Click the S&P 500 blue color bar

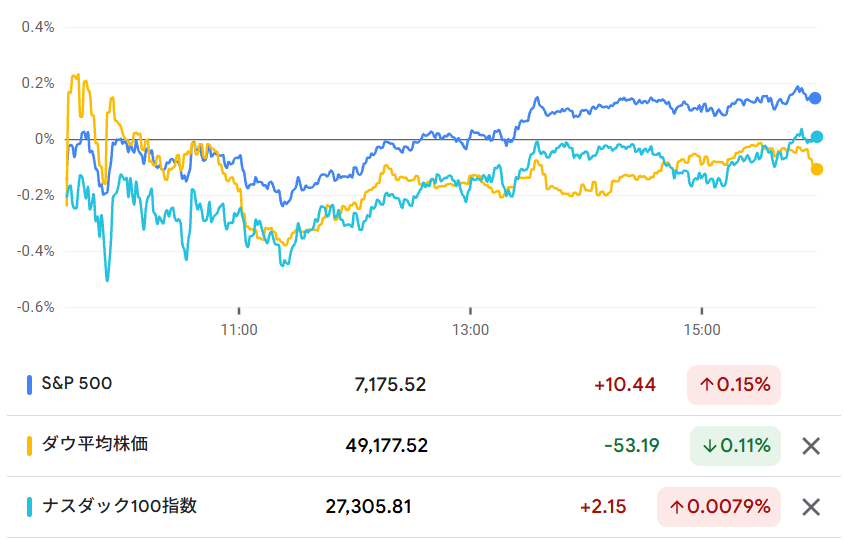point(30,384)
